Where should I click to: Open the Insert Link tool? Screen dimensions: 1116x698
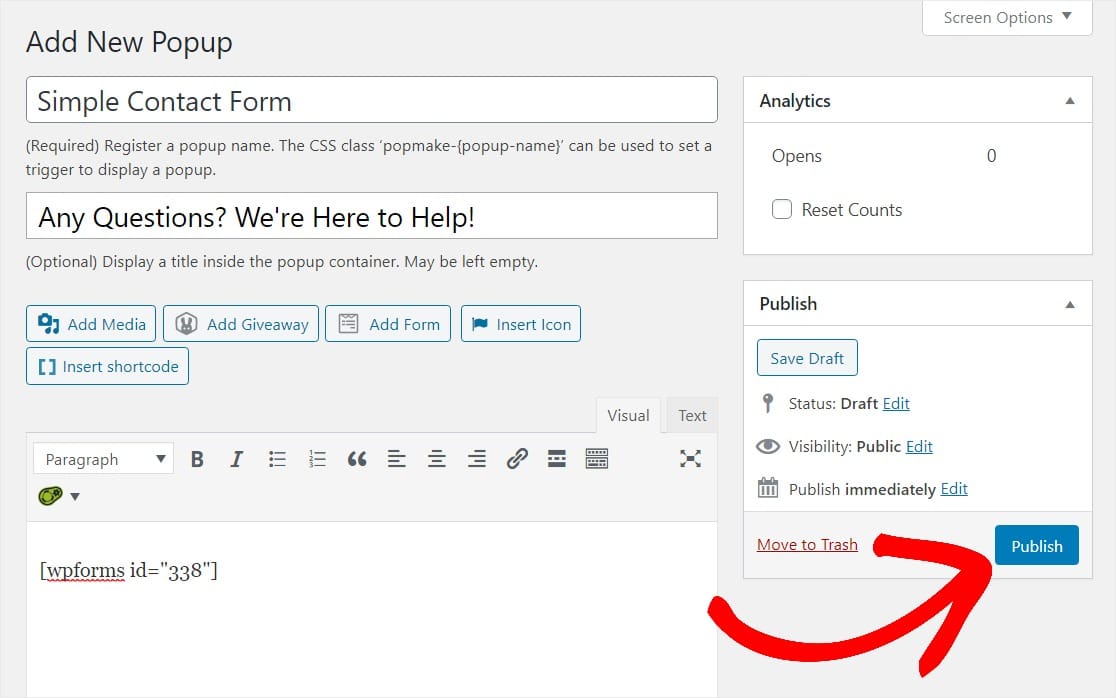click(517, 458)
